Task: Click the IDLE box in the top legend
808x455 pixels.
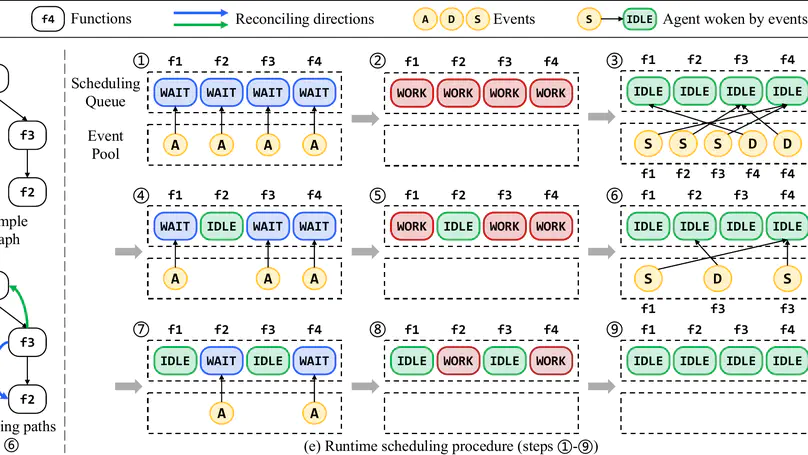Action: 639,20
